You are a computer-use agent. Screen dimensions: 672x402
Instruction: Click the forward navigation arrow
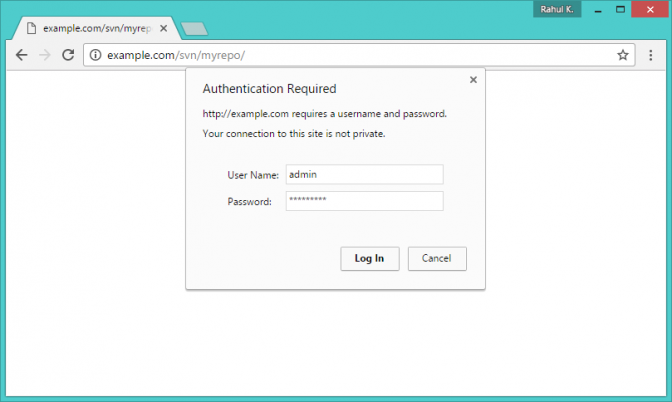pyautogui.click(x=45, y=55)
